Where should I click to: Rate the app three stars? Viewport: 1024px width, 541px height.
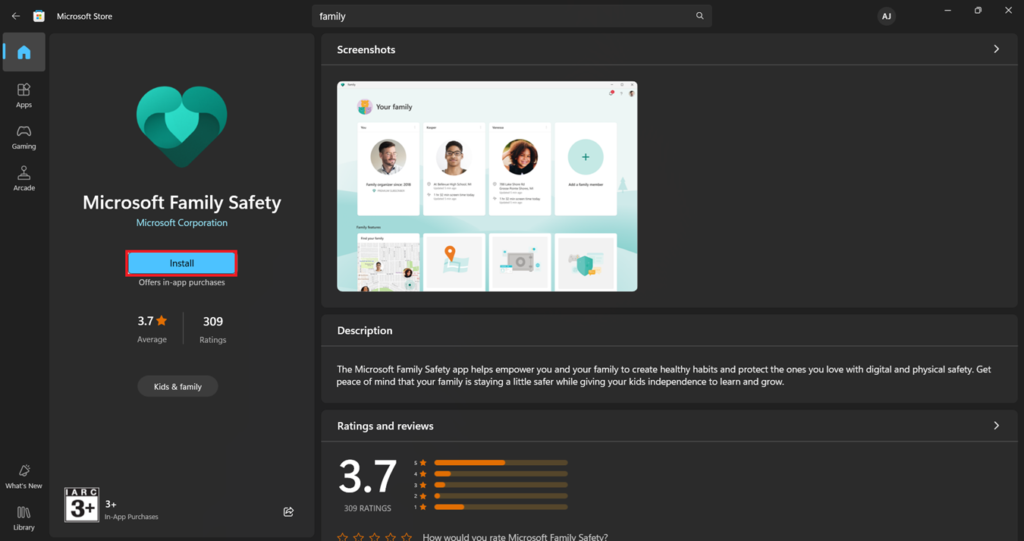(x=374, y=537)
